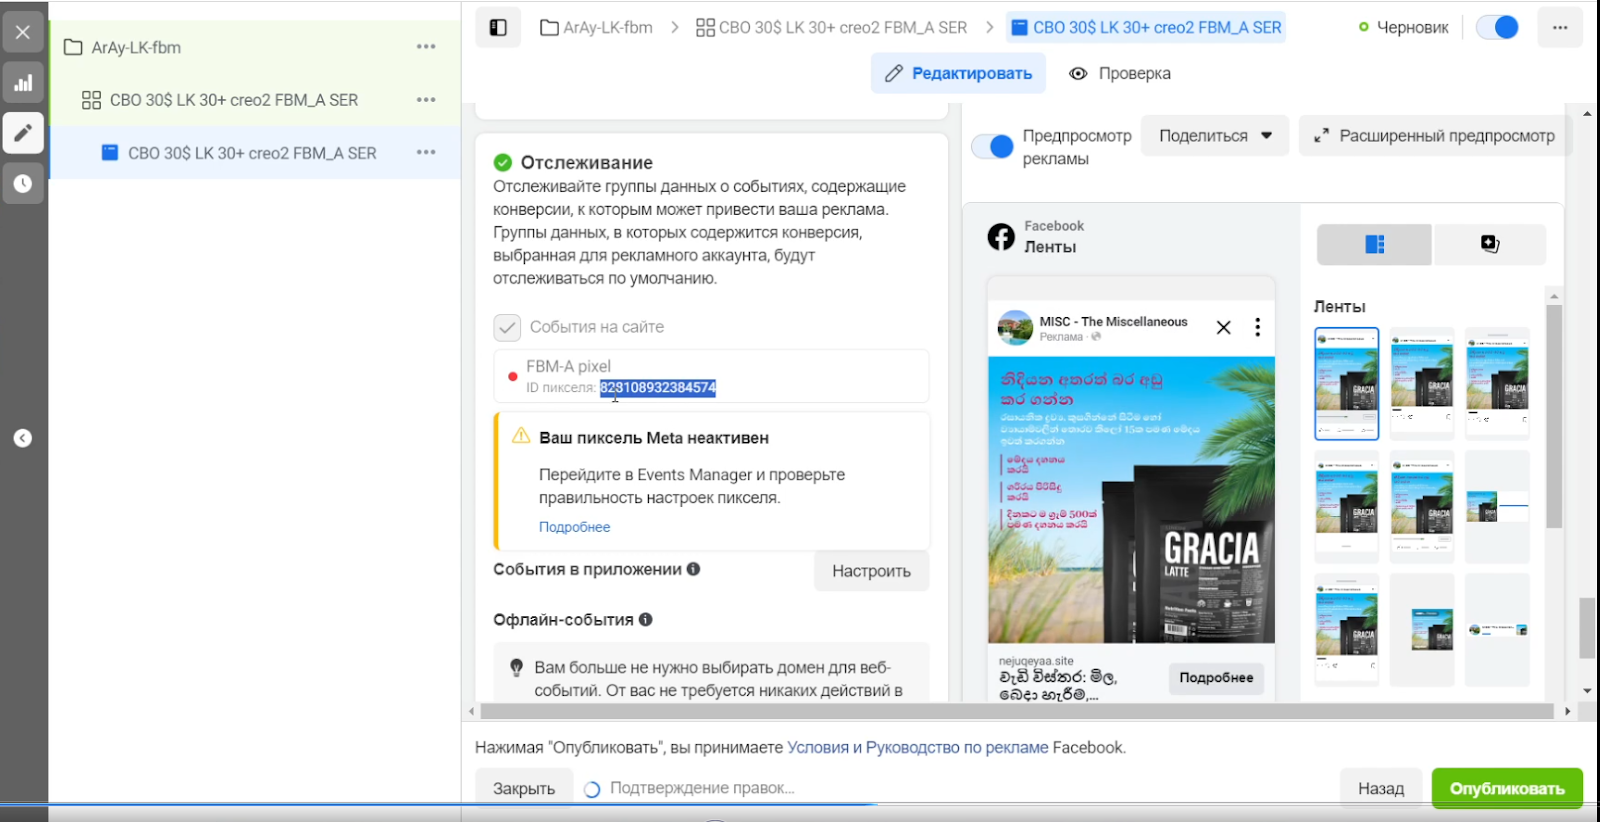Image resolution: width=1600 pixels, height=822 pixels.
Task: Click the green check icon beside Отслеживание
Action: (x=503, y=162)
